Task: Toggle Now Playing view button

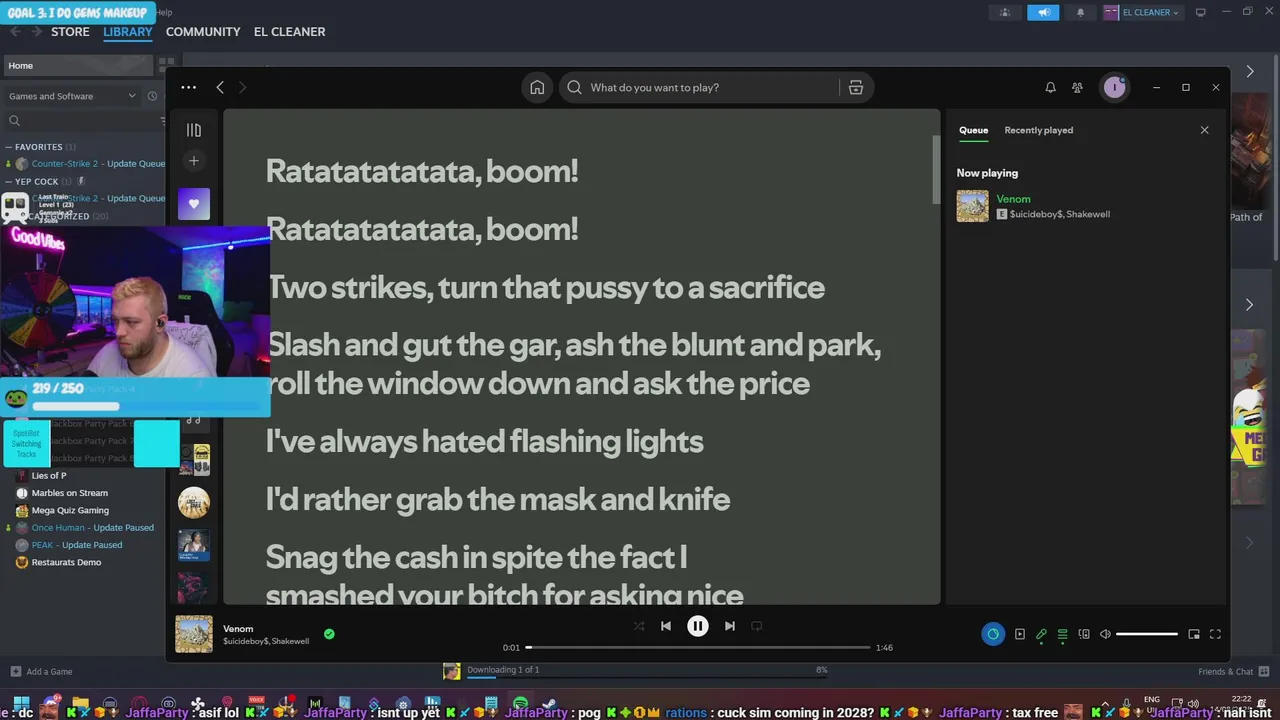Action: pyautogui.click(x=1020, y=634)
